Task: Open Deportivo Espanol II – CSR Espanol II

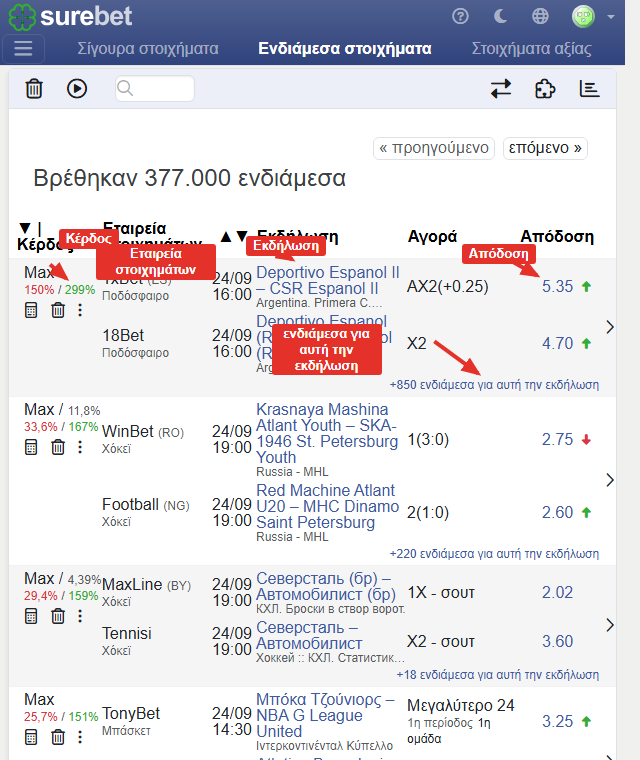Action: click(327, 280)
